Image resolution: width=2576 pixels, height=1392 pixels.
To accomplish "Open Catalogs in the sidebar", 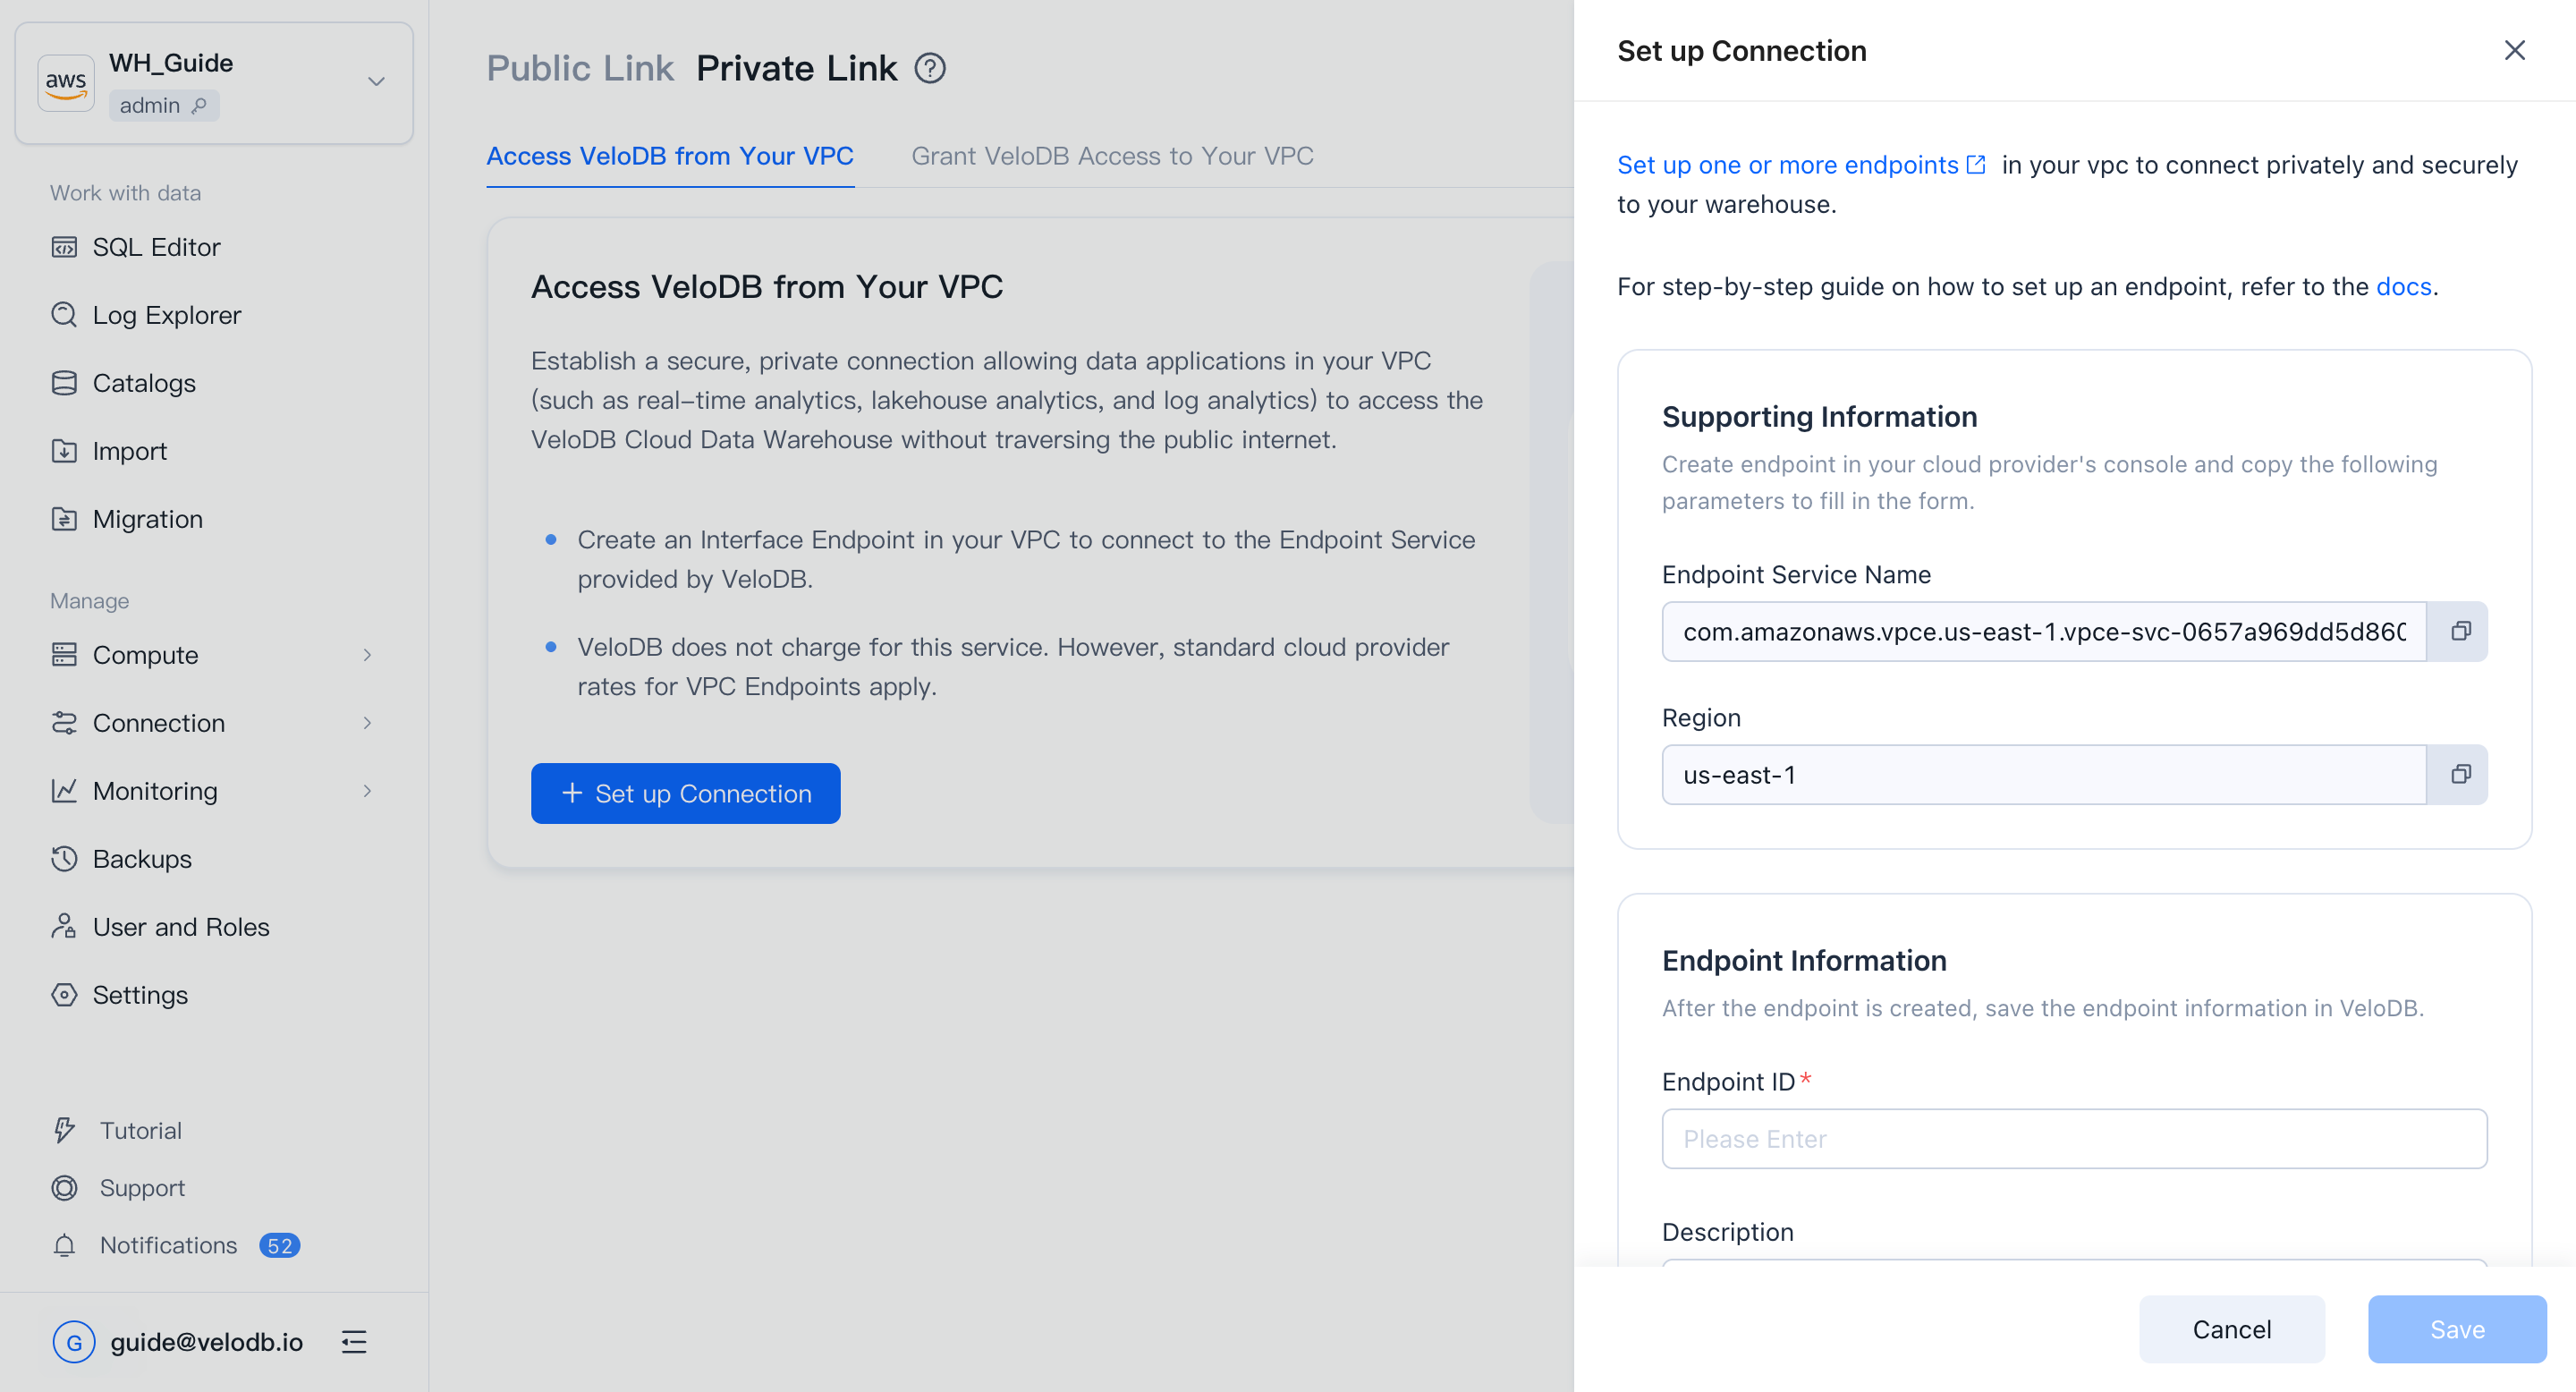I will [144, 383].
